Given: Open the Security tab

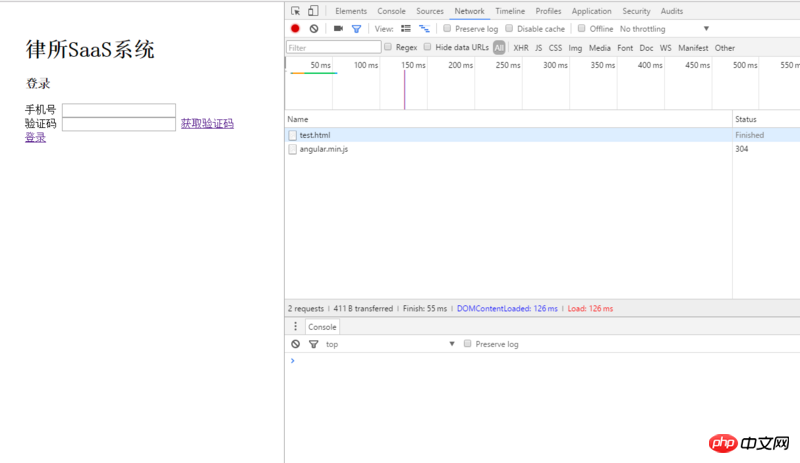Looking at the screenshot, I should [636, 11].
